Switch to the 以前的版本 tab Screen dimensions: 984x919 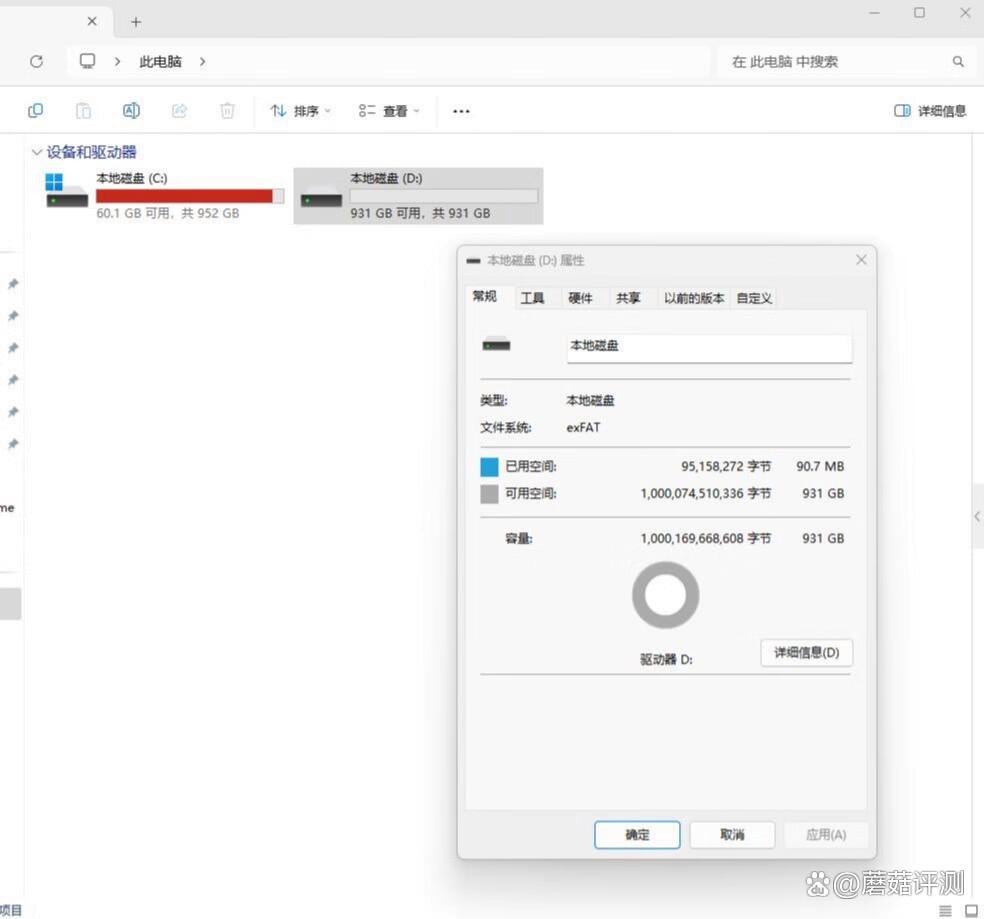[x=694, y=297]
